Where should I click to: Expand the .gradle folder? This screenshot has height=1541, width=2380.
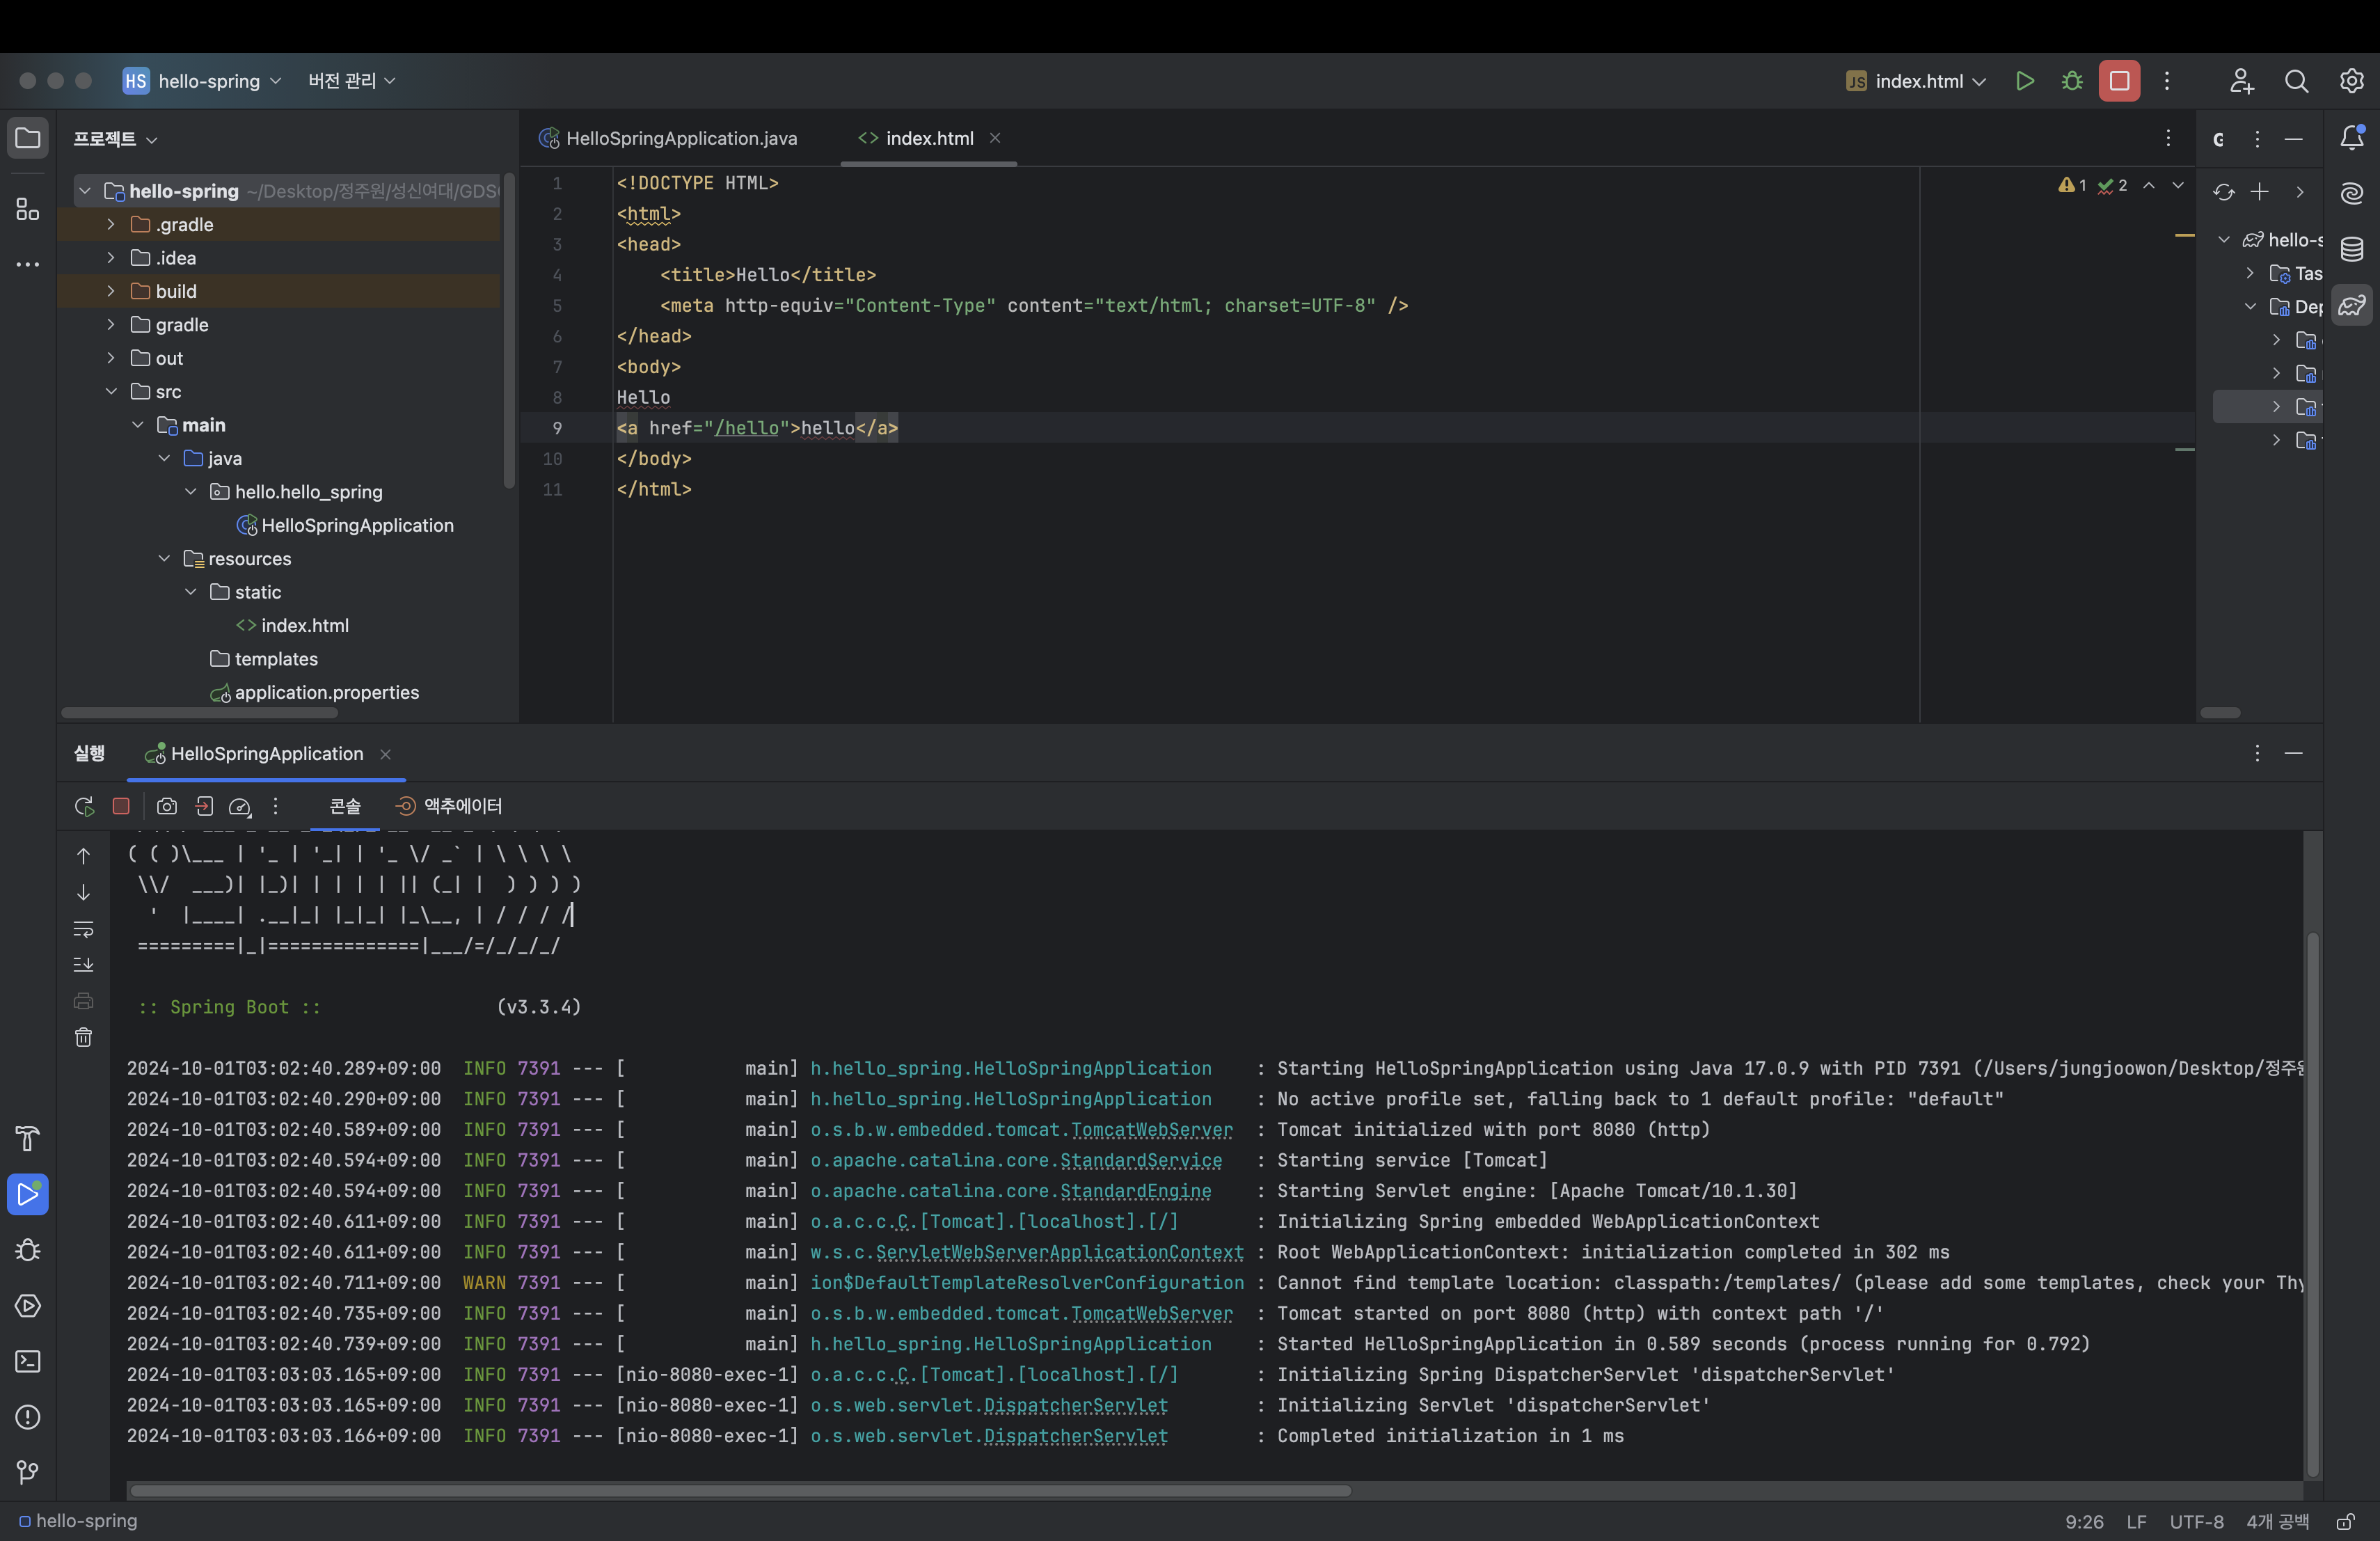[111, 224]
